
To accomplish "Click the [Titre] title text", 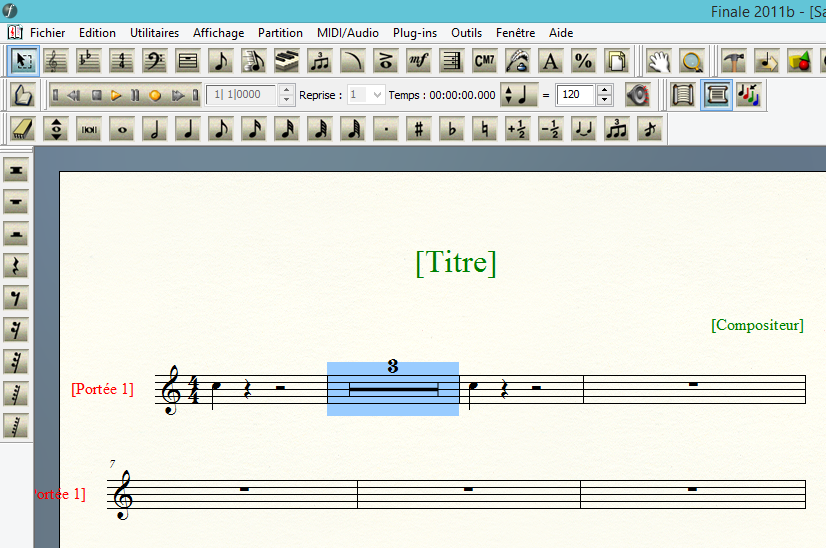I will click(x=455, y=262).
